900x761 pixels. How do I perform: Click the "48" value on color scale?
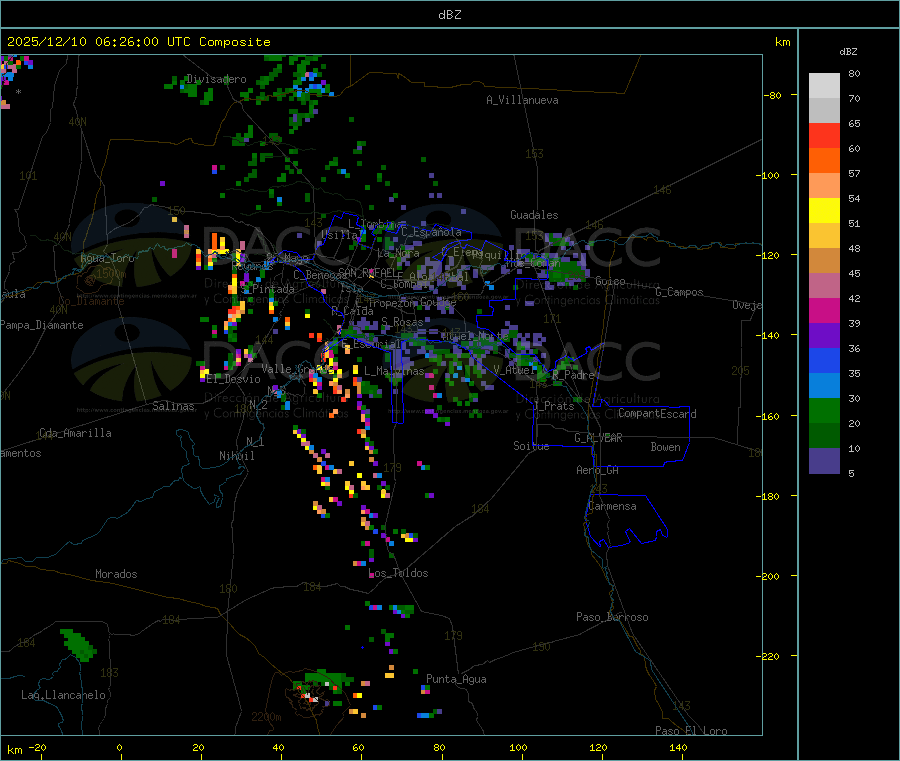854,249
